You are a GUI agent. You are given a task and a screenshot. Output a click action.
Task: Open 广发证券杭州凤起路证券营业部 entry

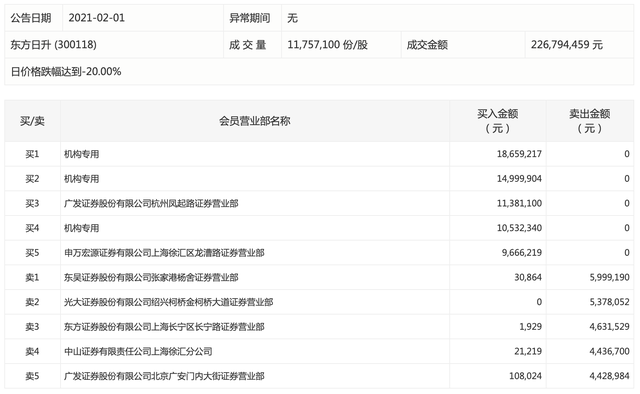(151, 203)
